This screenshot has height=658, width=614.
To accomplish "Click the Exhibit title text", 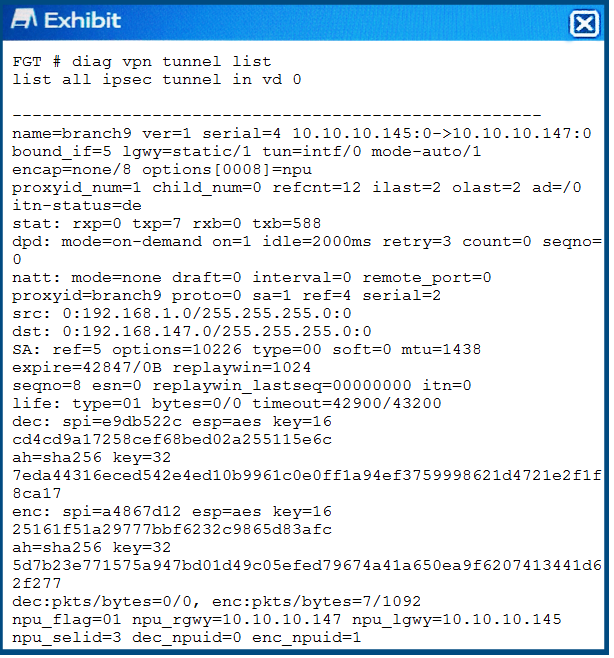I will click(83, 20).
